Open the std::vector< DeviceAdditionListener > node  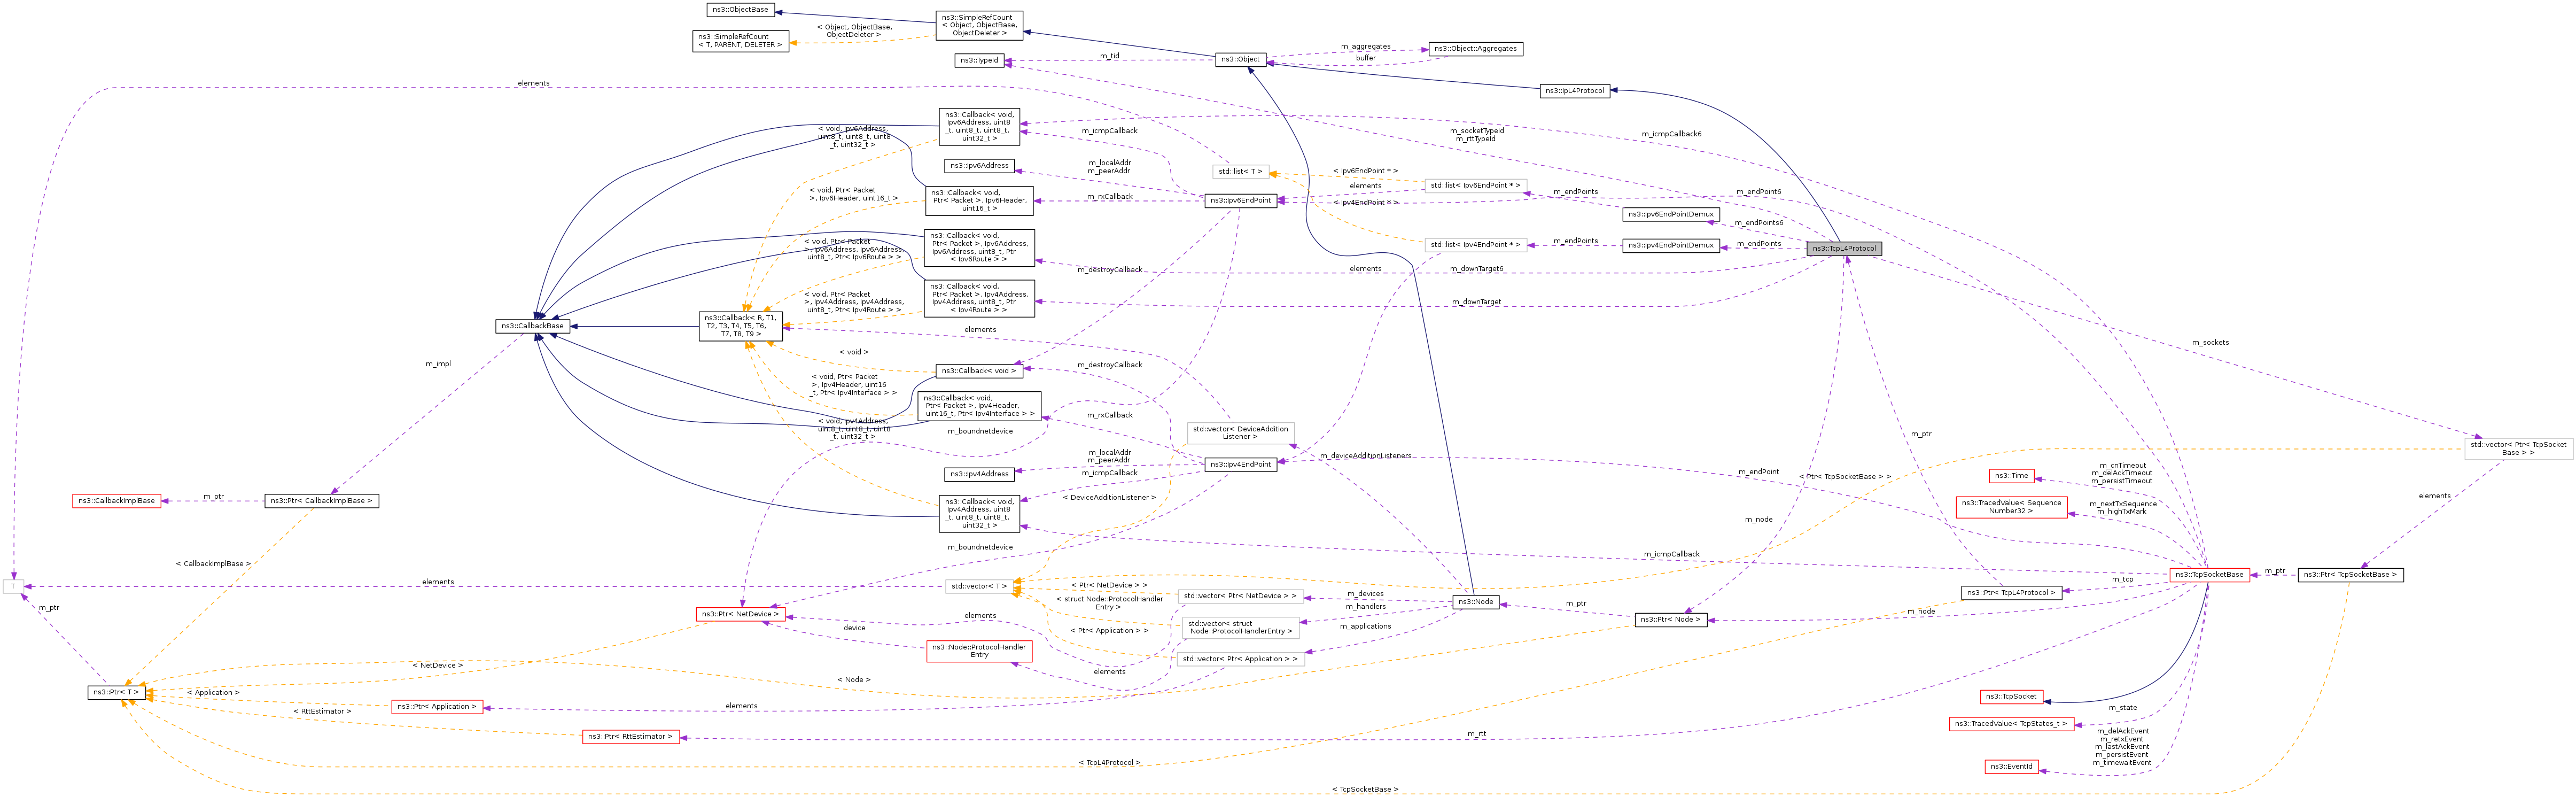1240,433
